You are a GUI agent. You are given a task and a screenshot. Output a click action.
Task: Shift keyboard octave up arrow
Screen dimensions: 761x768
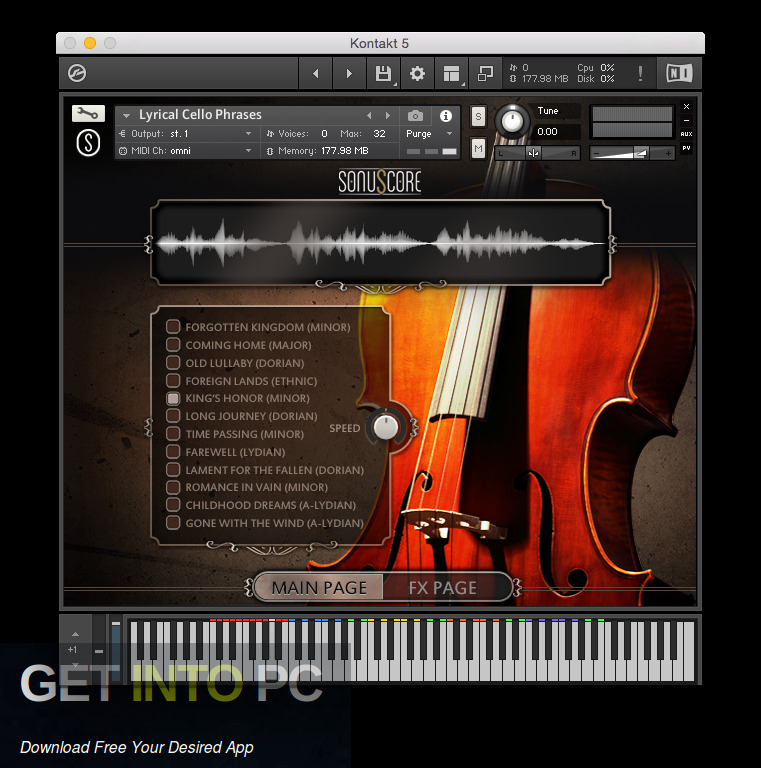click(x=75, y=634)
